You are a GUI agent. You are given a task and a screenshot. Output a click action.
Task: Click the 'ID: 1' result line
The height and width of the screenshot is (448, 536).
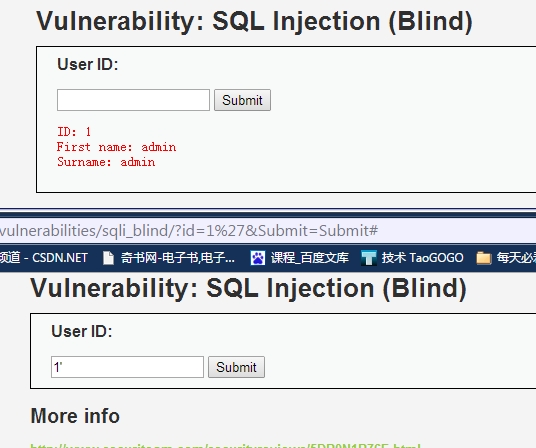click(74, 132)
